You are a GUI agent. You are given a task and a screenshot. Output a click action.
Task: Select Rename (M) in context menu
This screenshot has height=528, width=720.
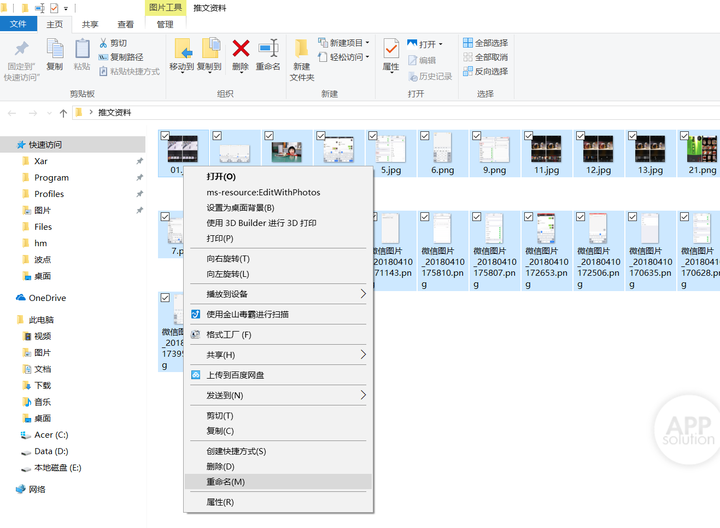[x=278, y=482]
